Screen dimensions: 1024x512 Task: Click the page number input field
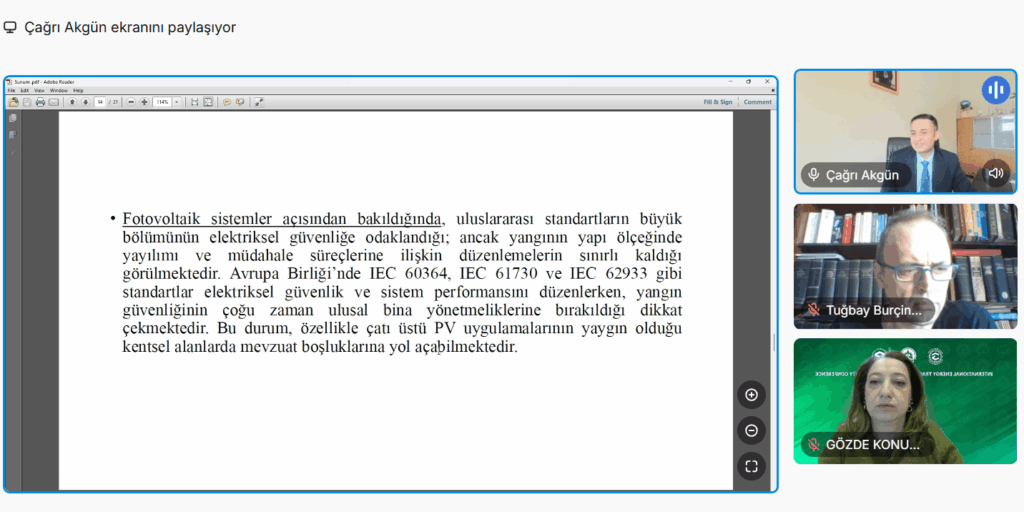point(100,102)
